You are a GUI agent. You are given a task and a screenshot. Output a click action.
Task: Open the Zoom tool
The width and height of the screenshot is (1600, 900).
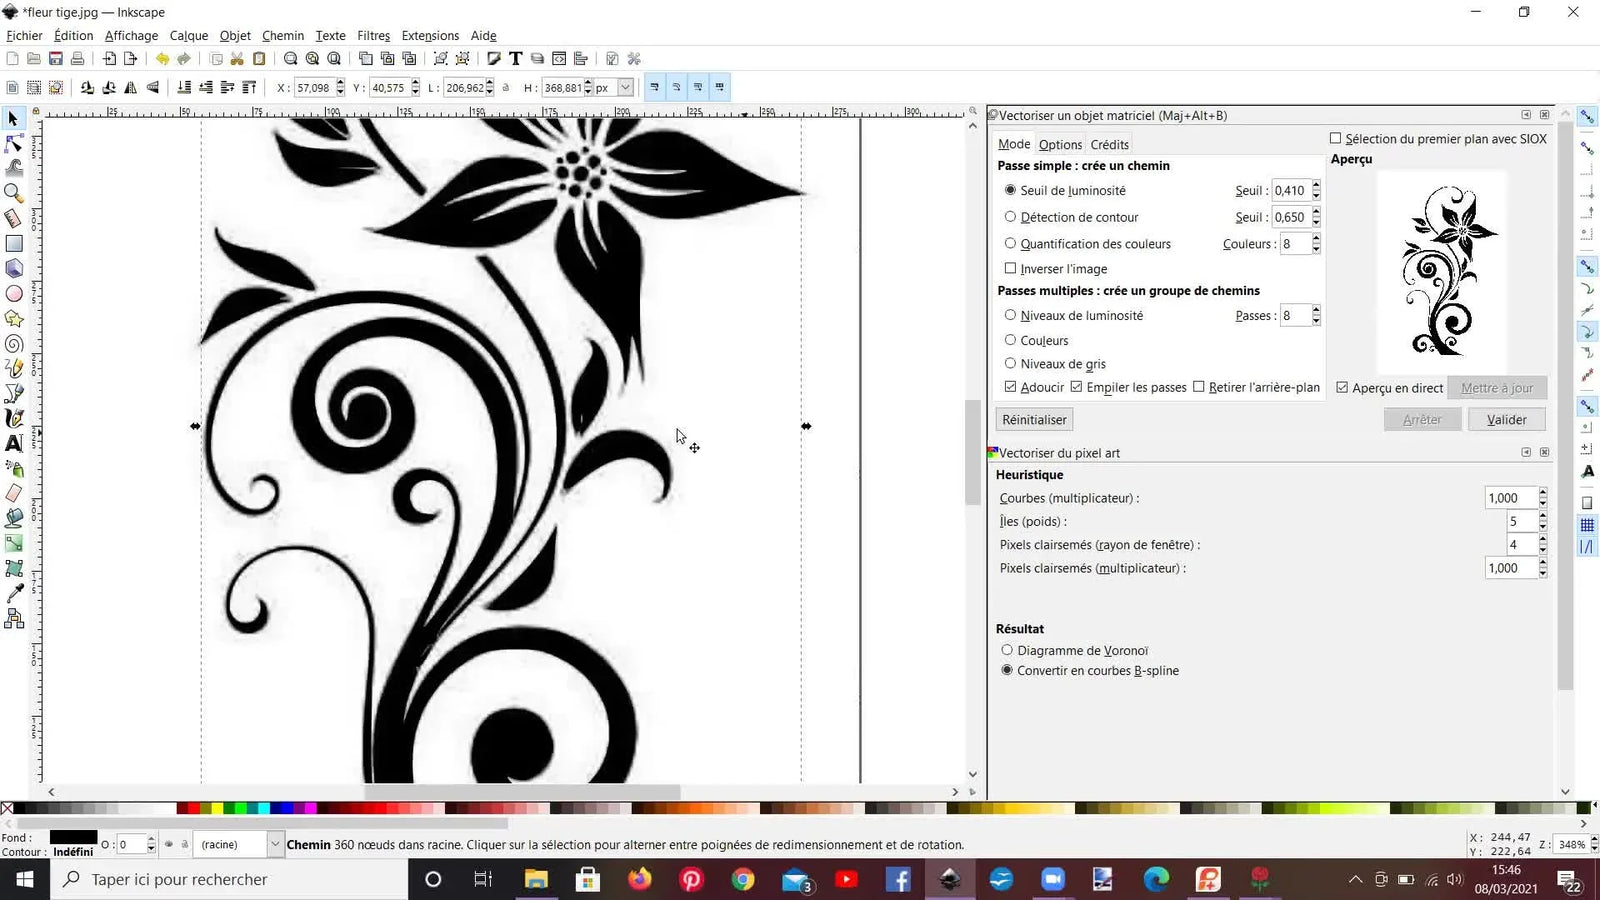click(x=14, y=193)
